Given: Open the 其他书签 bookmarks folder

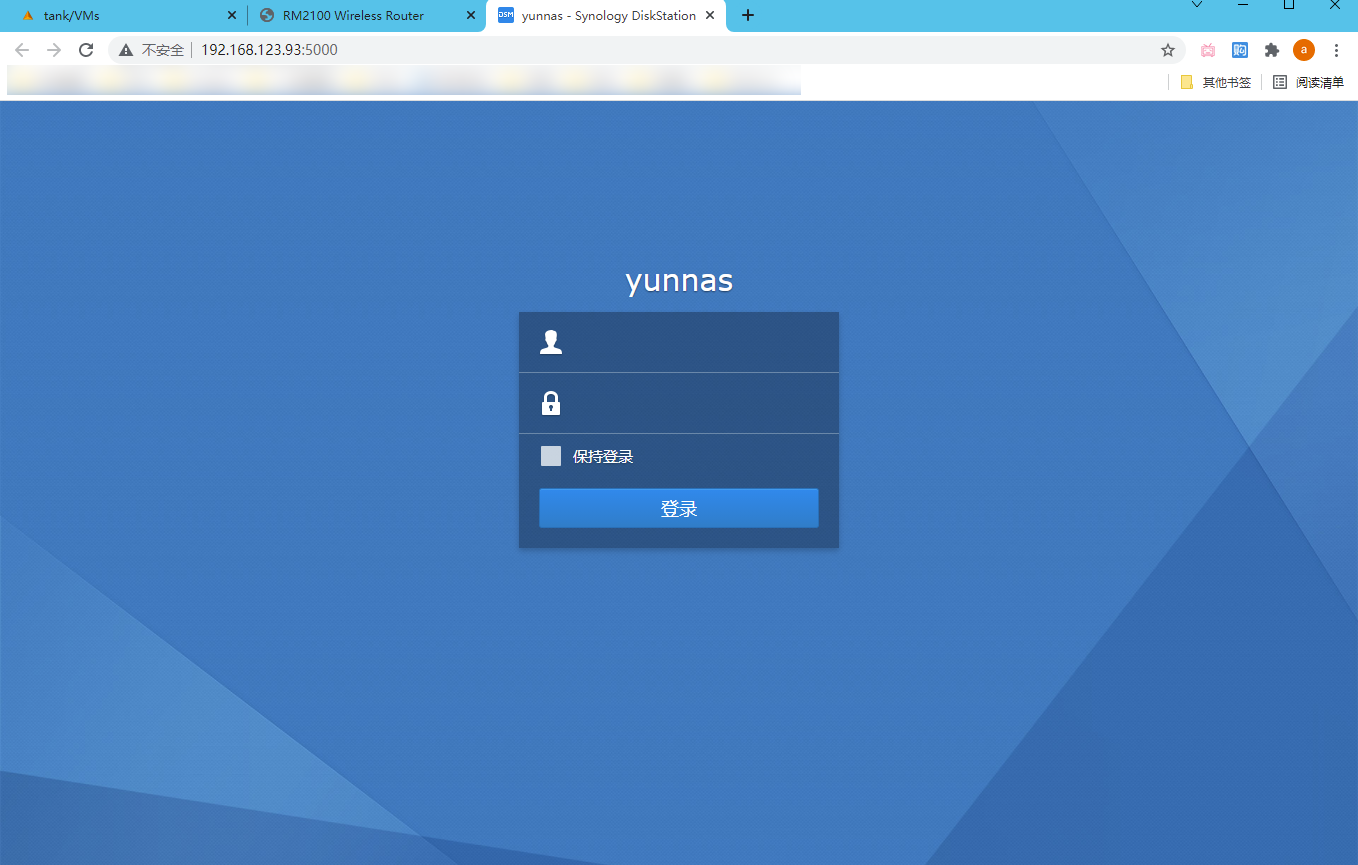Looking at the screenshot, I should (x=1216, y=82).
